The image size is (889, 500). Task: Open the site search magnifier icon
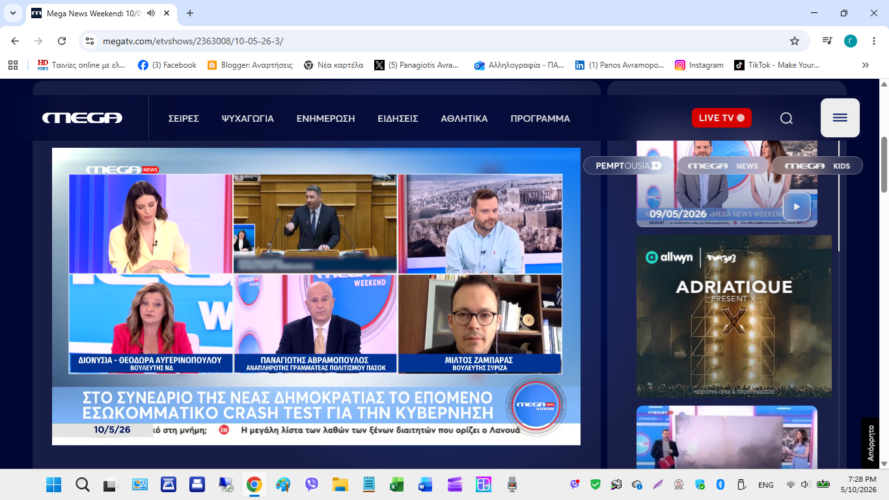point(786,118)
